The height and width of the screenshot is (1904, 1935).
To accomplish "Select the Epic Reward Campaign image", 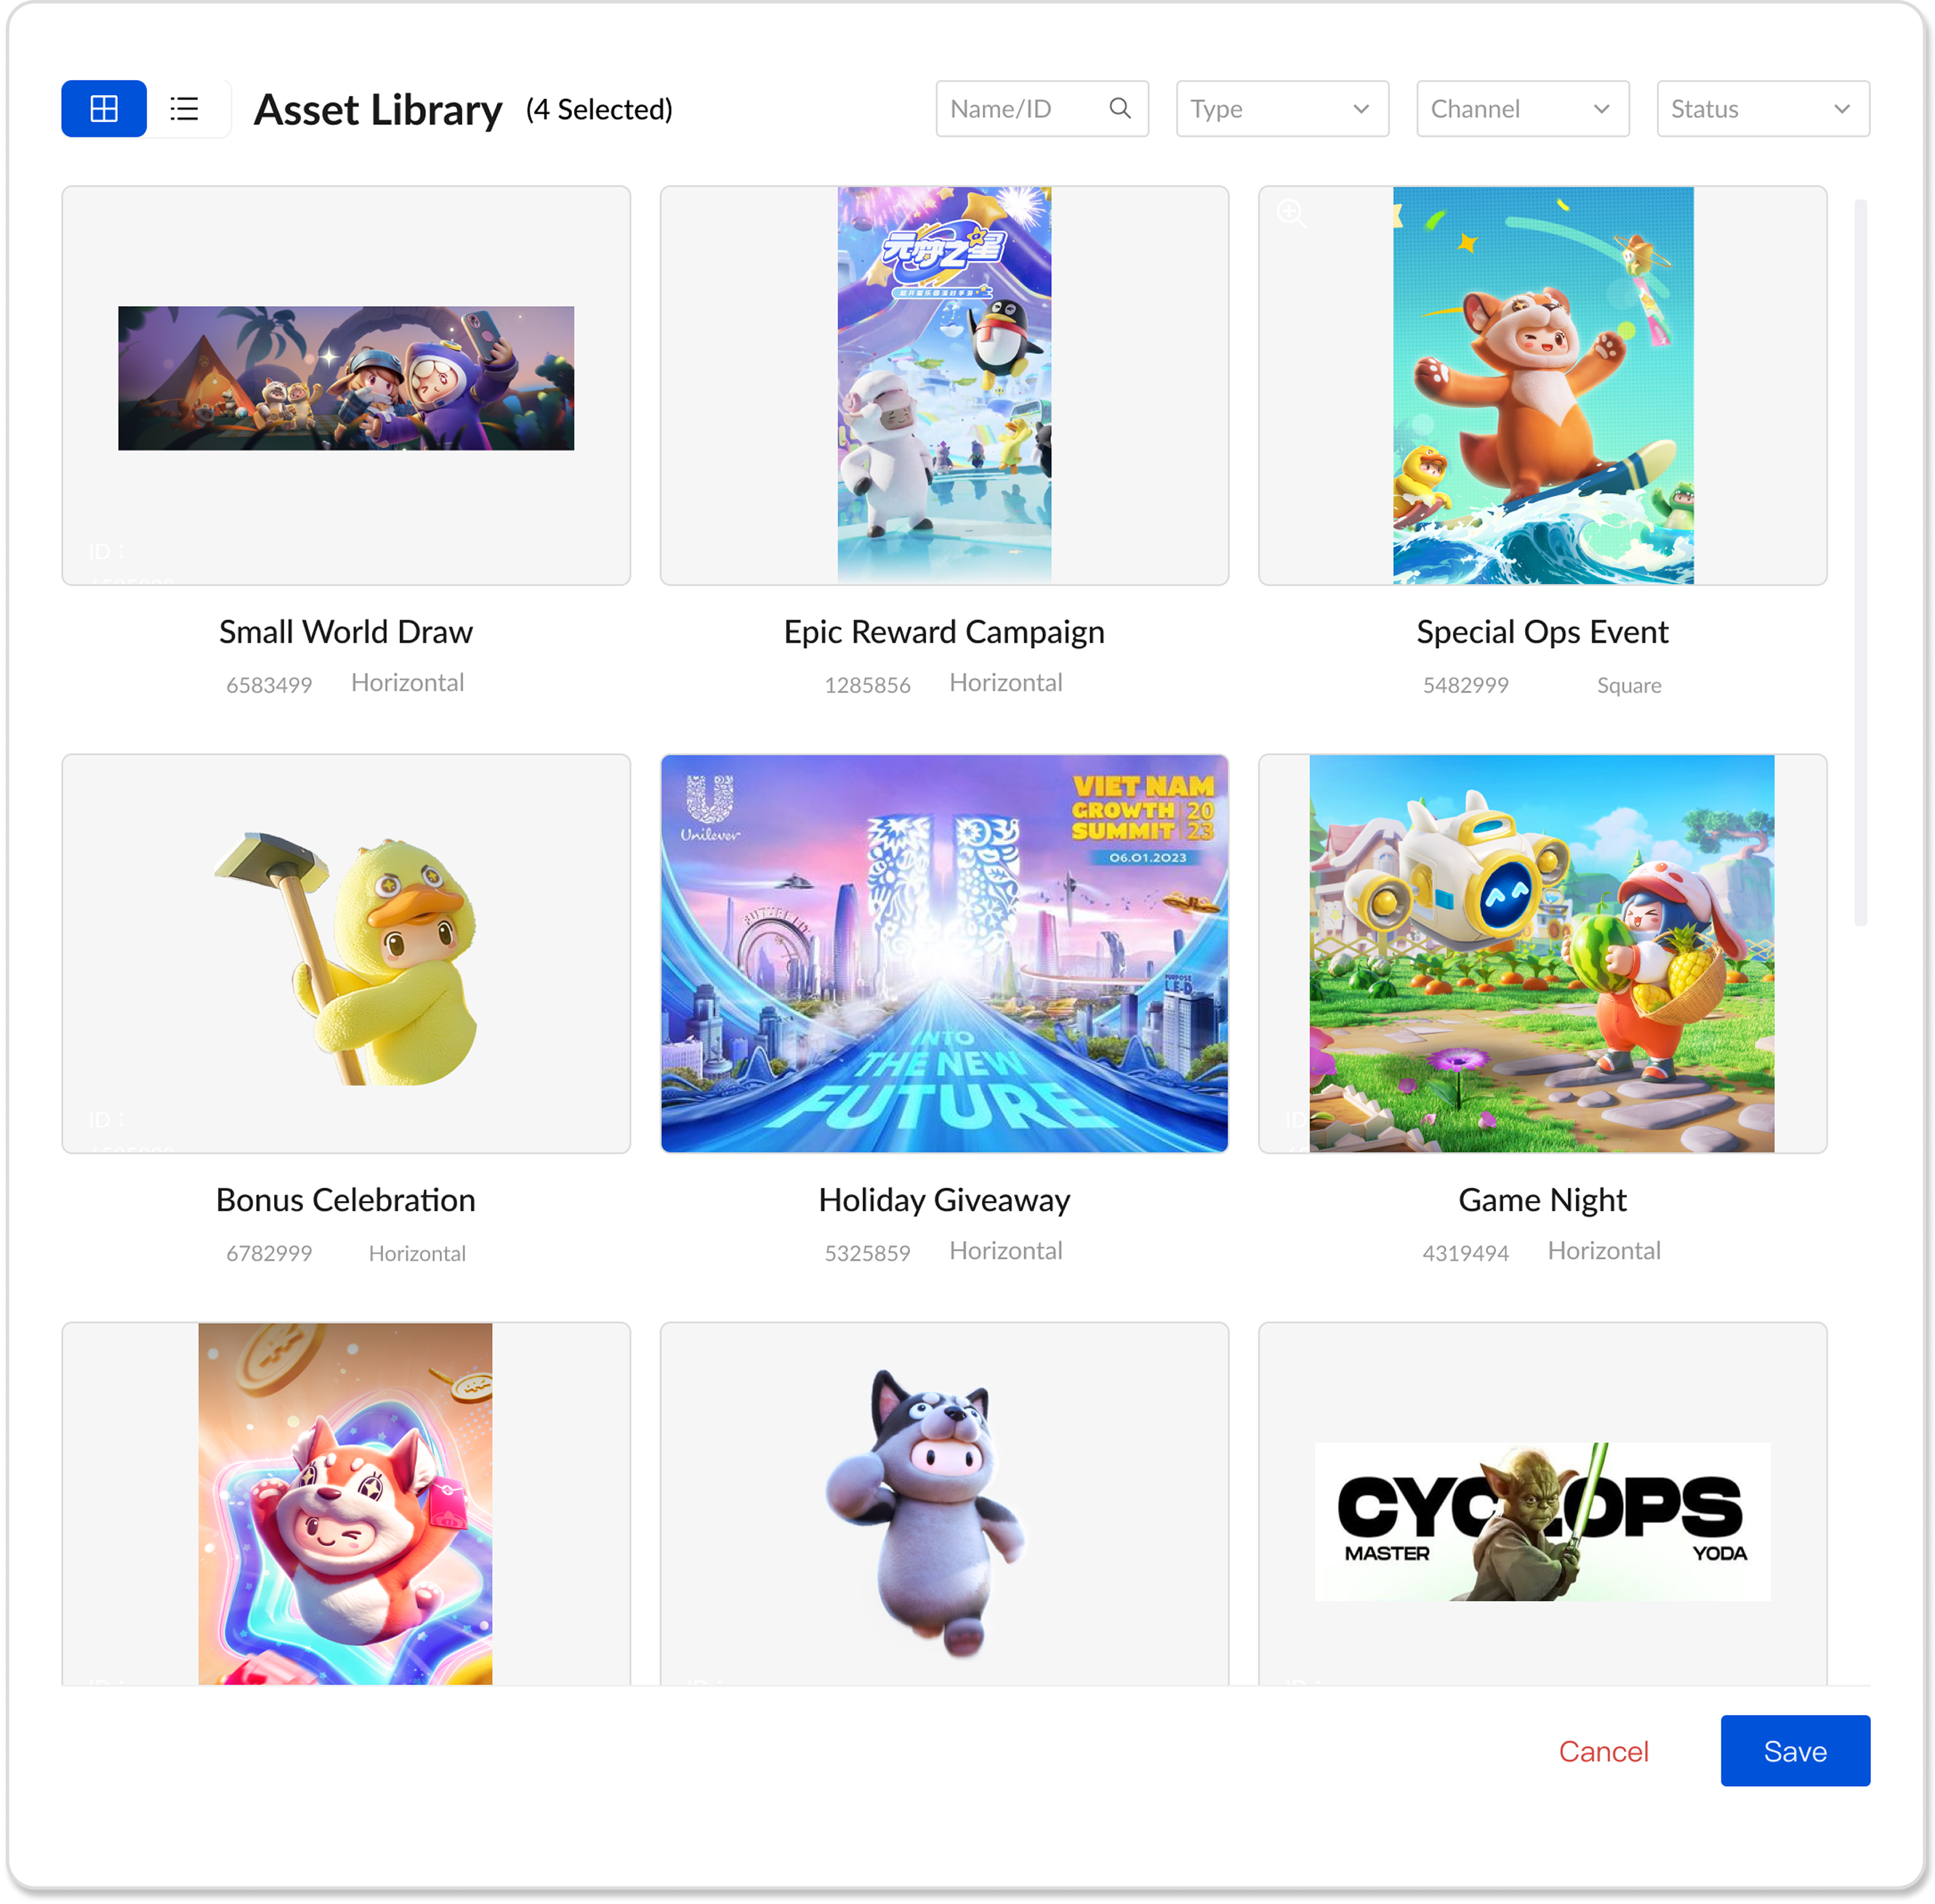I will [x=944, y=384].
